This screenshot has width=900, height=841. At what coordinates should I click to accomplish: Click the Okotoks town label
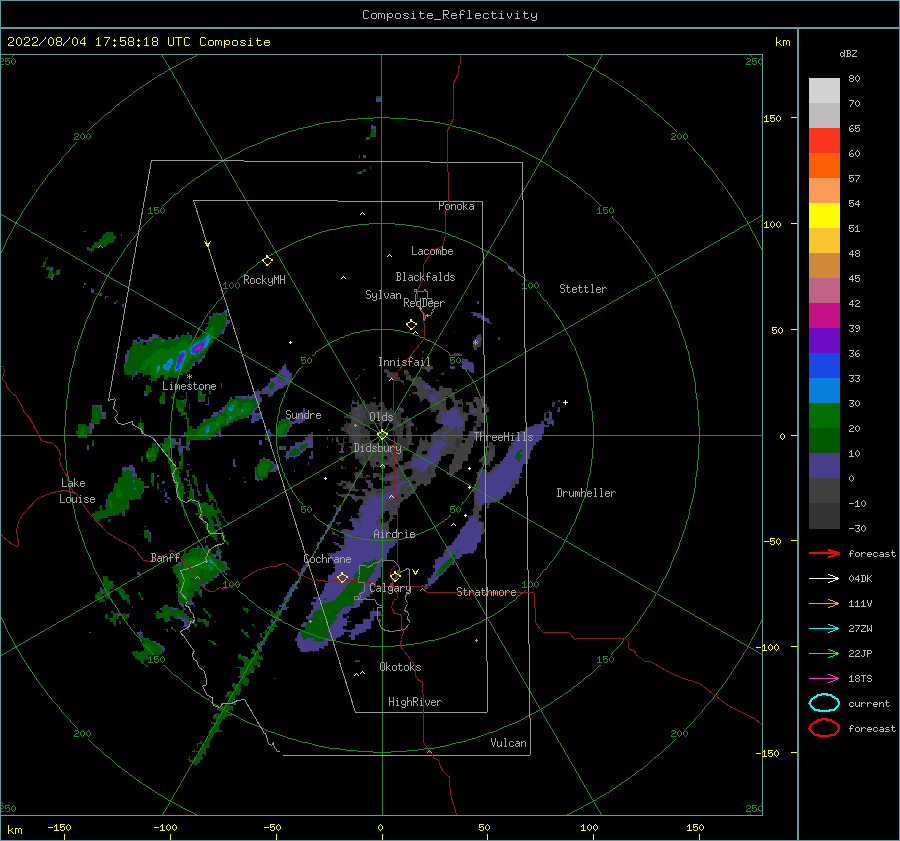[x=400, y=667]
